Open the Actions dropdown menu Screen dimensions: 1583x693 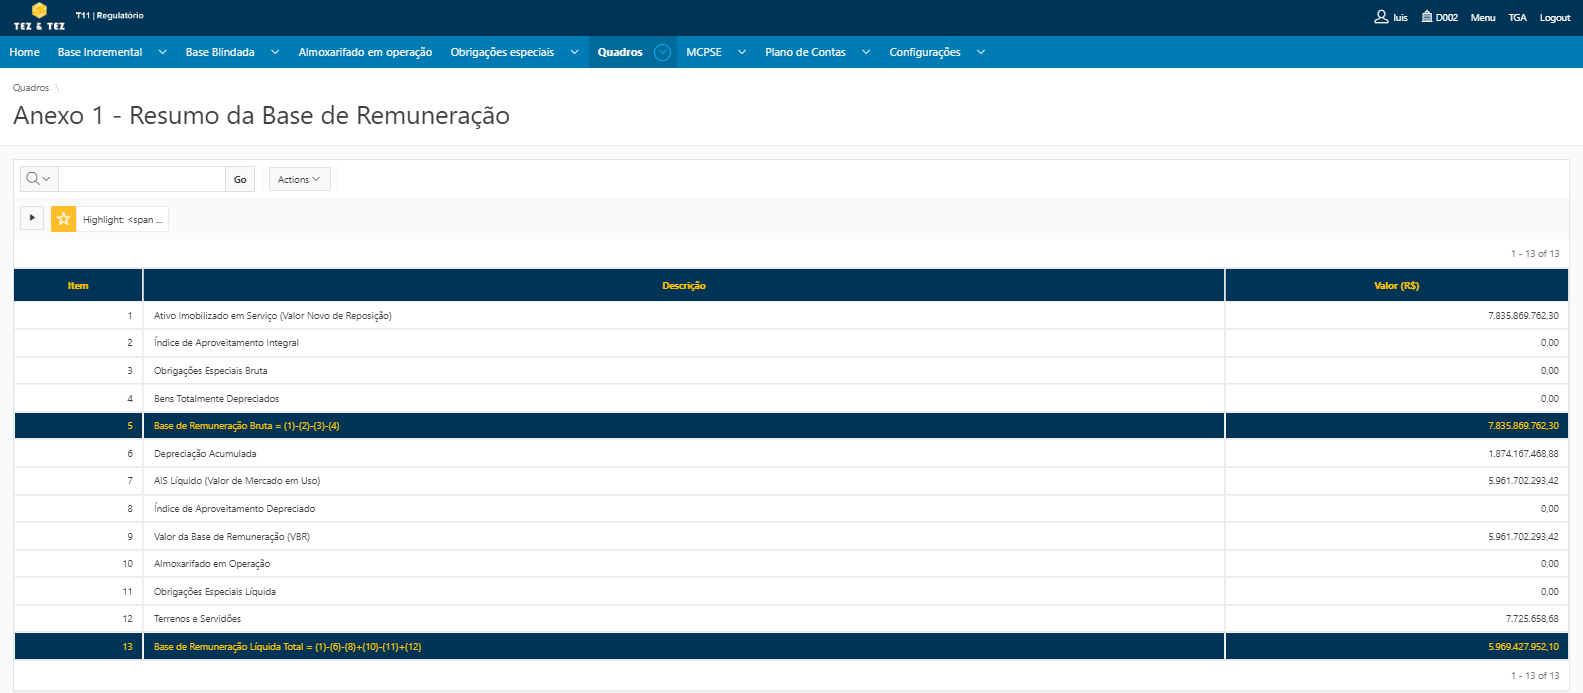click(x=299, y=179)
